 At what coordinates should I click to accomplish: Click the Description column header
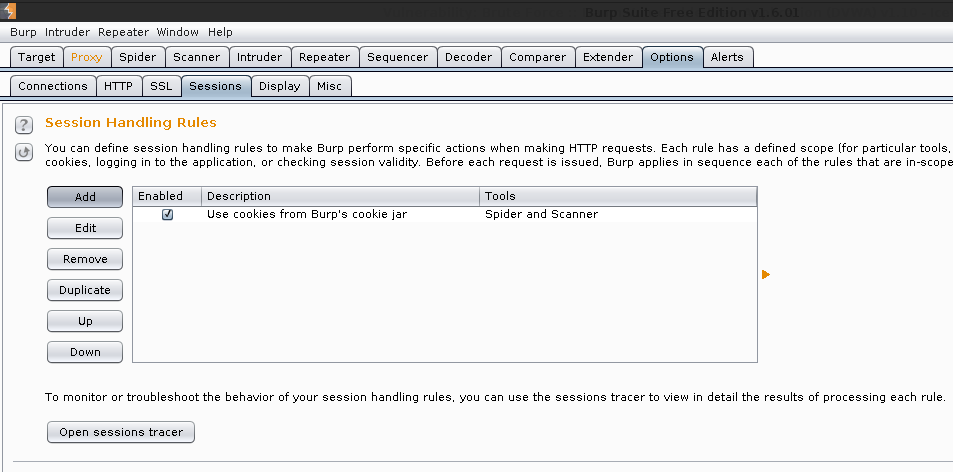[x=341, y=196]
